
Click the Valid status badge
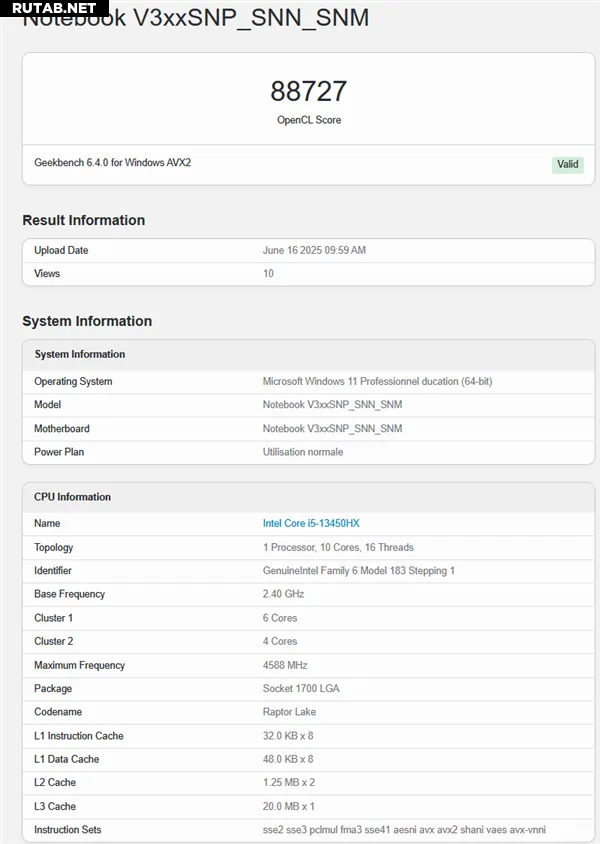568,164
